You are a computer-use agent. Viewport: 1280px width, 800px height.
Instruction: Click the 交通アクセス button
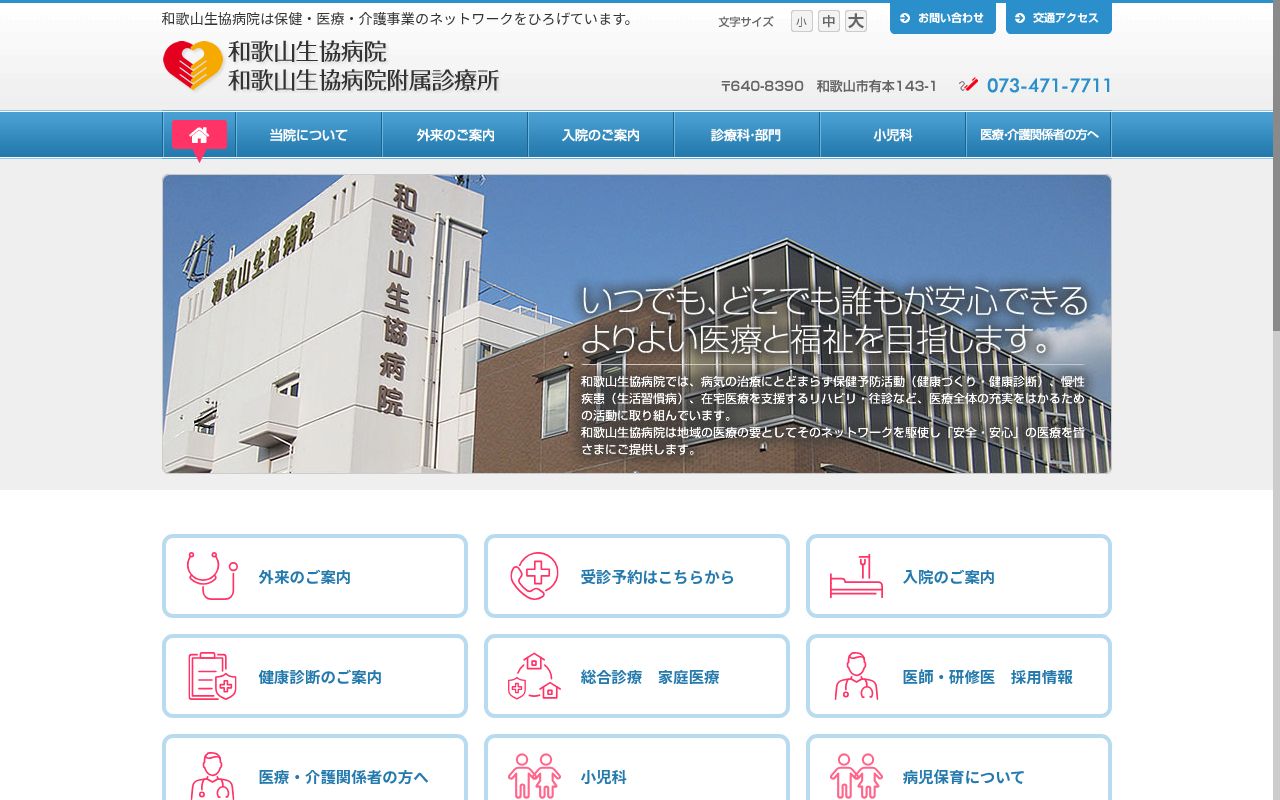click(1059, 18)
